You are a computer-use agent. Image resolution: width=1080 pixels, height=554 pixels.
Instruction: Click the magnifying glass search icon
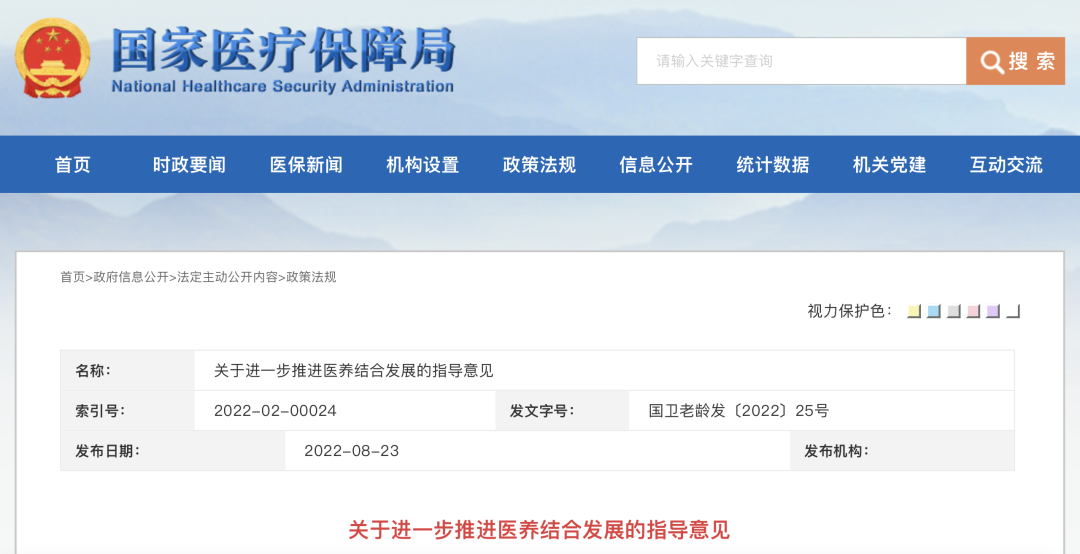point(991,62)
